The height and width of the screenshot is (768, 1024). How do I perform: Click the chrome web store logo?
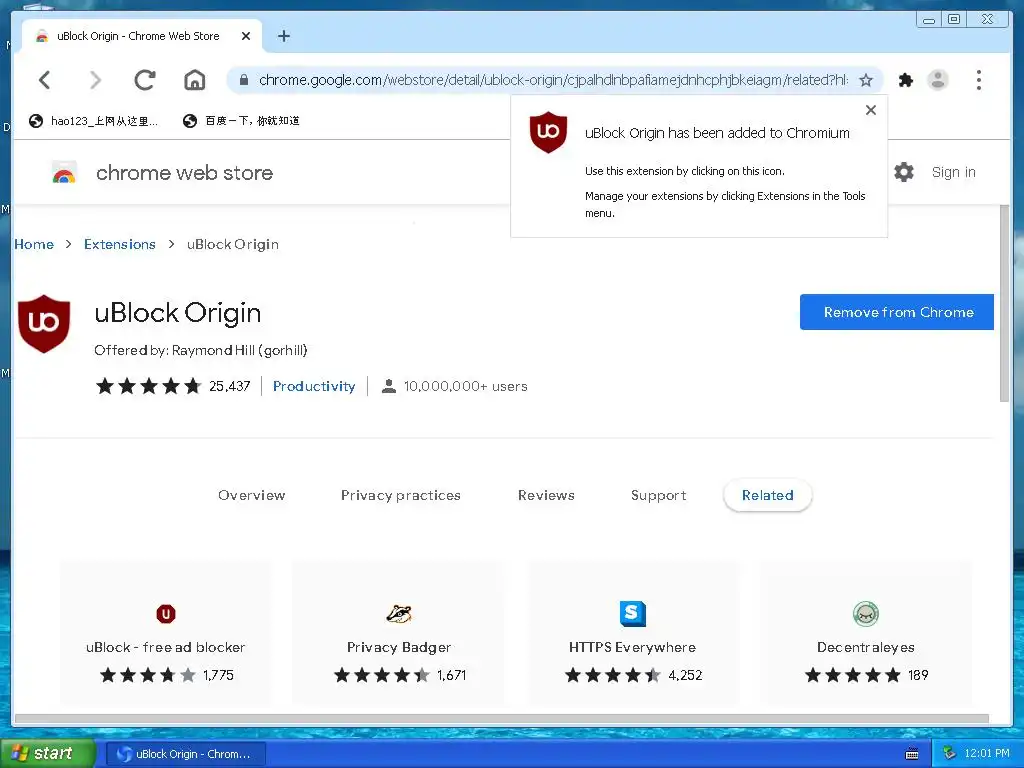pos(64,173)
